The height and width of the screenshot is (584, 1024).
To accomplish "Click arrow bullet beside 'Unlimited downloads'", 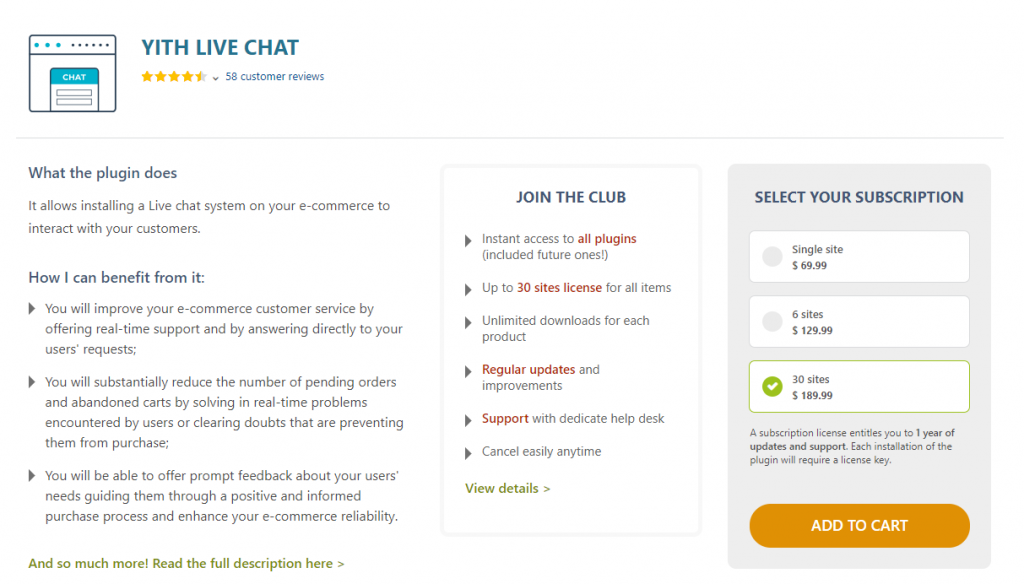I will (x=469, y=322).
